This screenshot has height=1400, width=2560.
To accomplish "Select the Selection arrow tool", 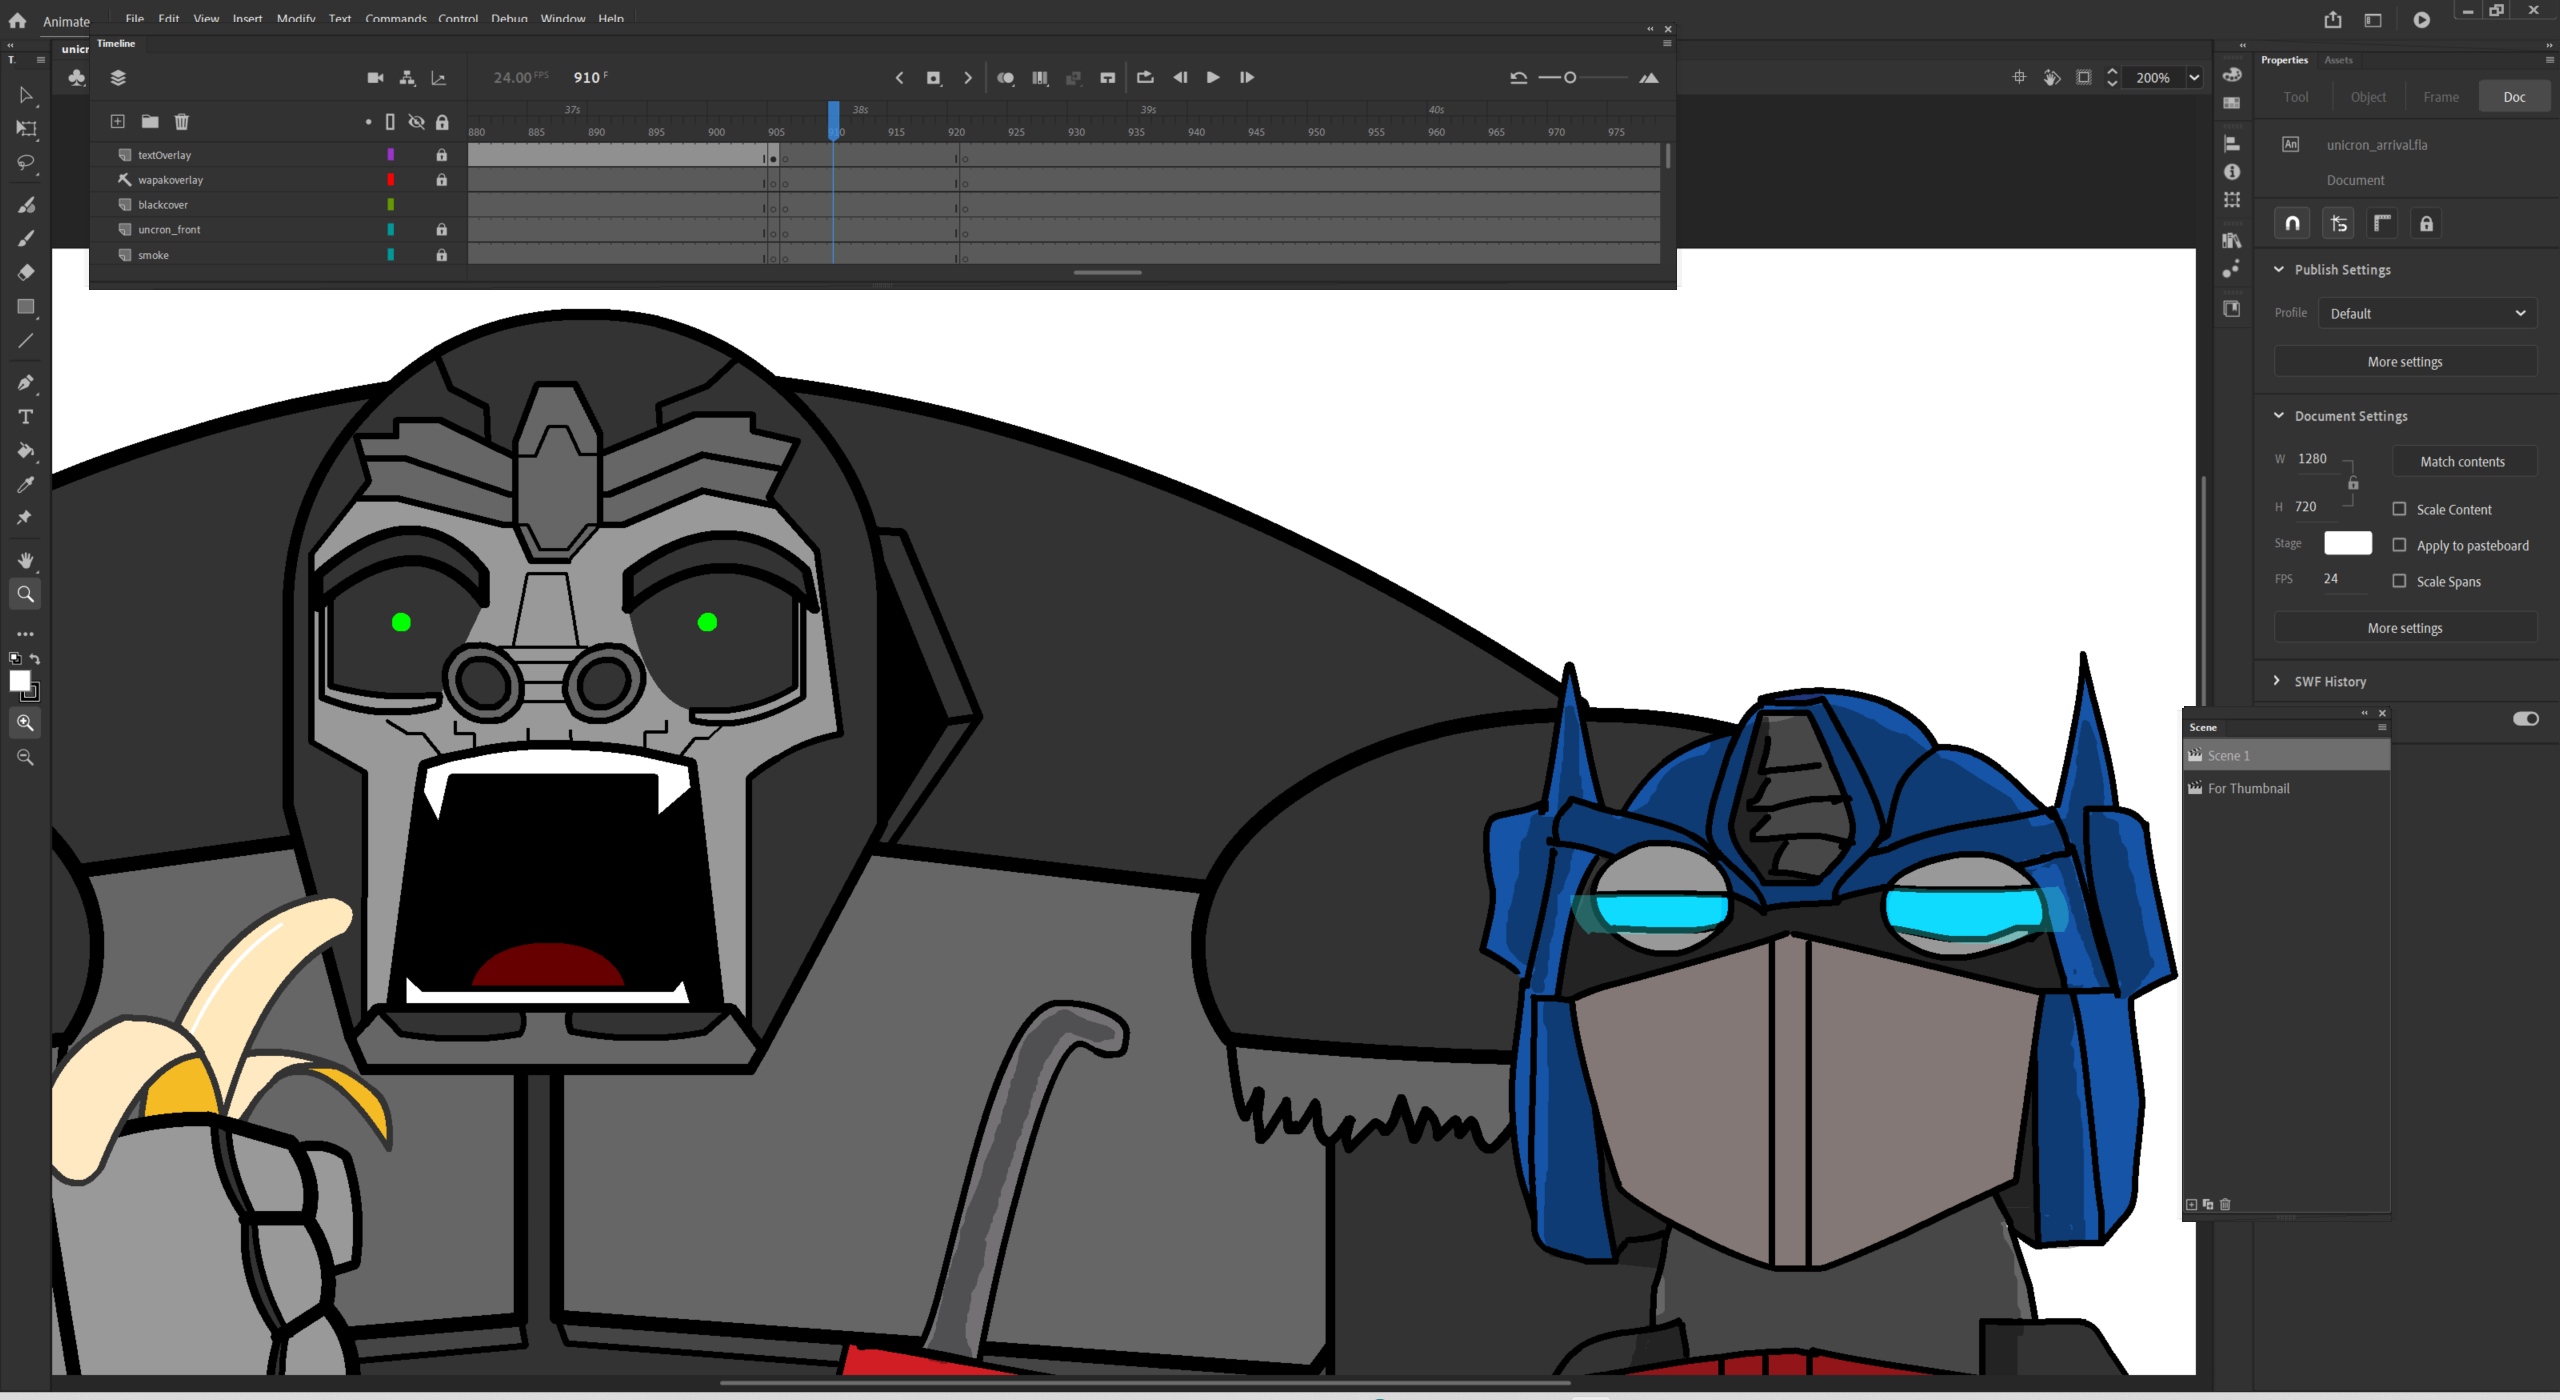I will [26, 95].
